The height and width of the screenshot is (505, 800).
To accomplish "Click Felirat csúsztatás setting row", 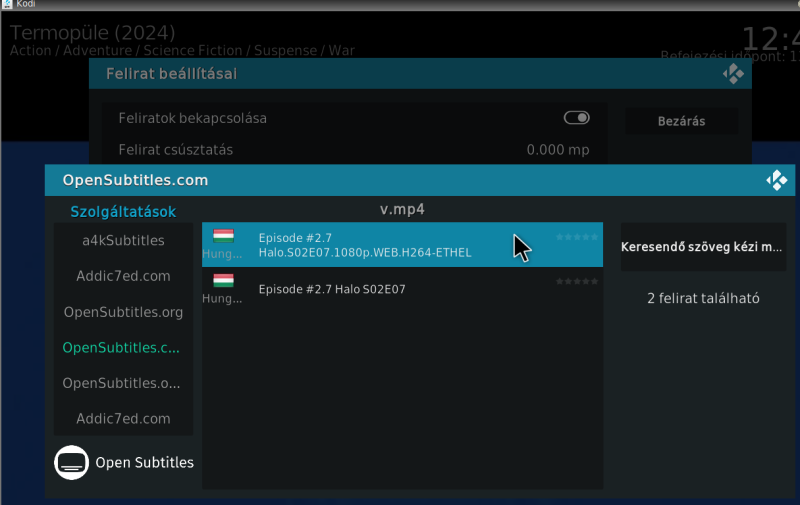I will [354, 149].
